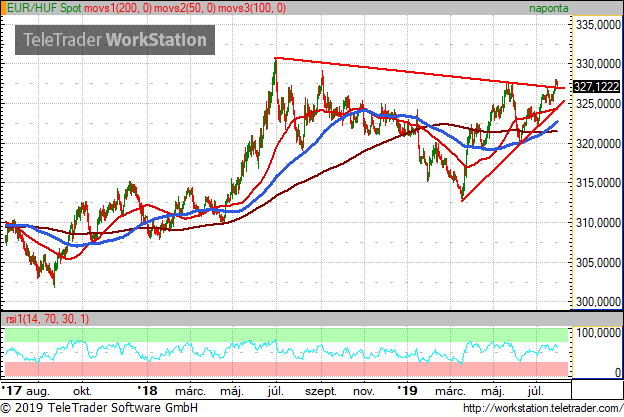Click the rsi1(14, 70, 30, 1) label
This screenshot has width=624, height=417.
[x=47, y=319]
